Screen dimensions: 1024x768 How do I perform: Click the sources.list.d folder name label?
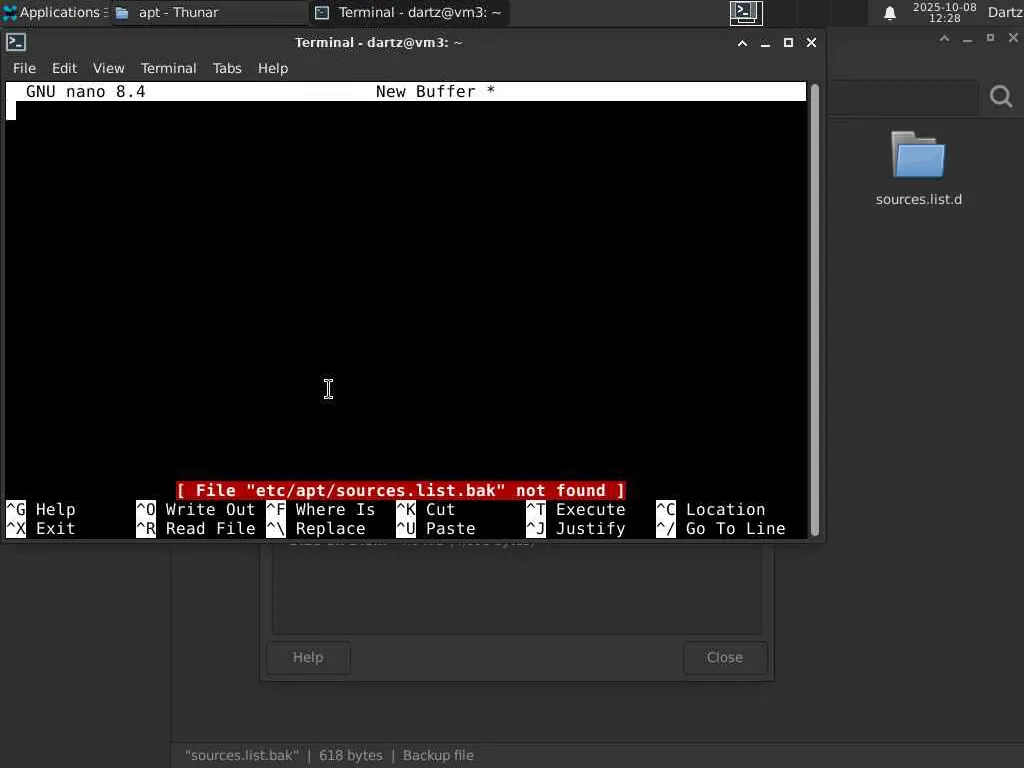coord(918,199)
